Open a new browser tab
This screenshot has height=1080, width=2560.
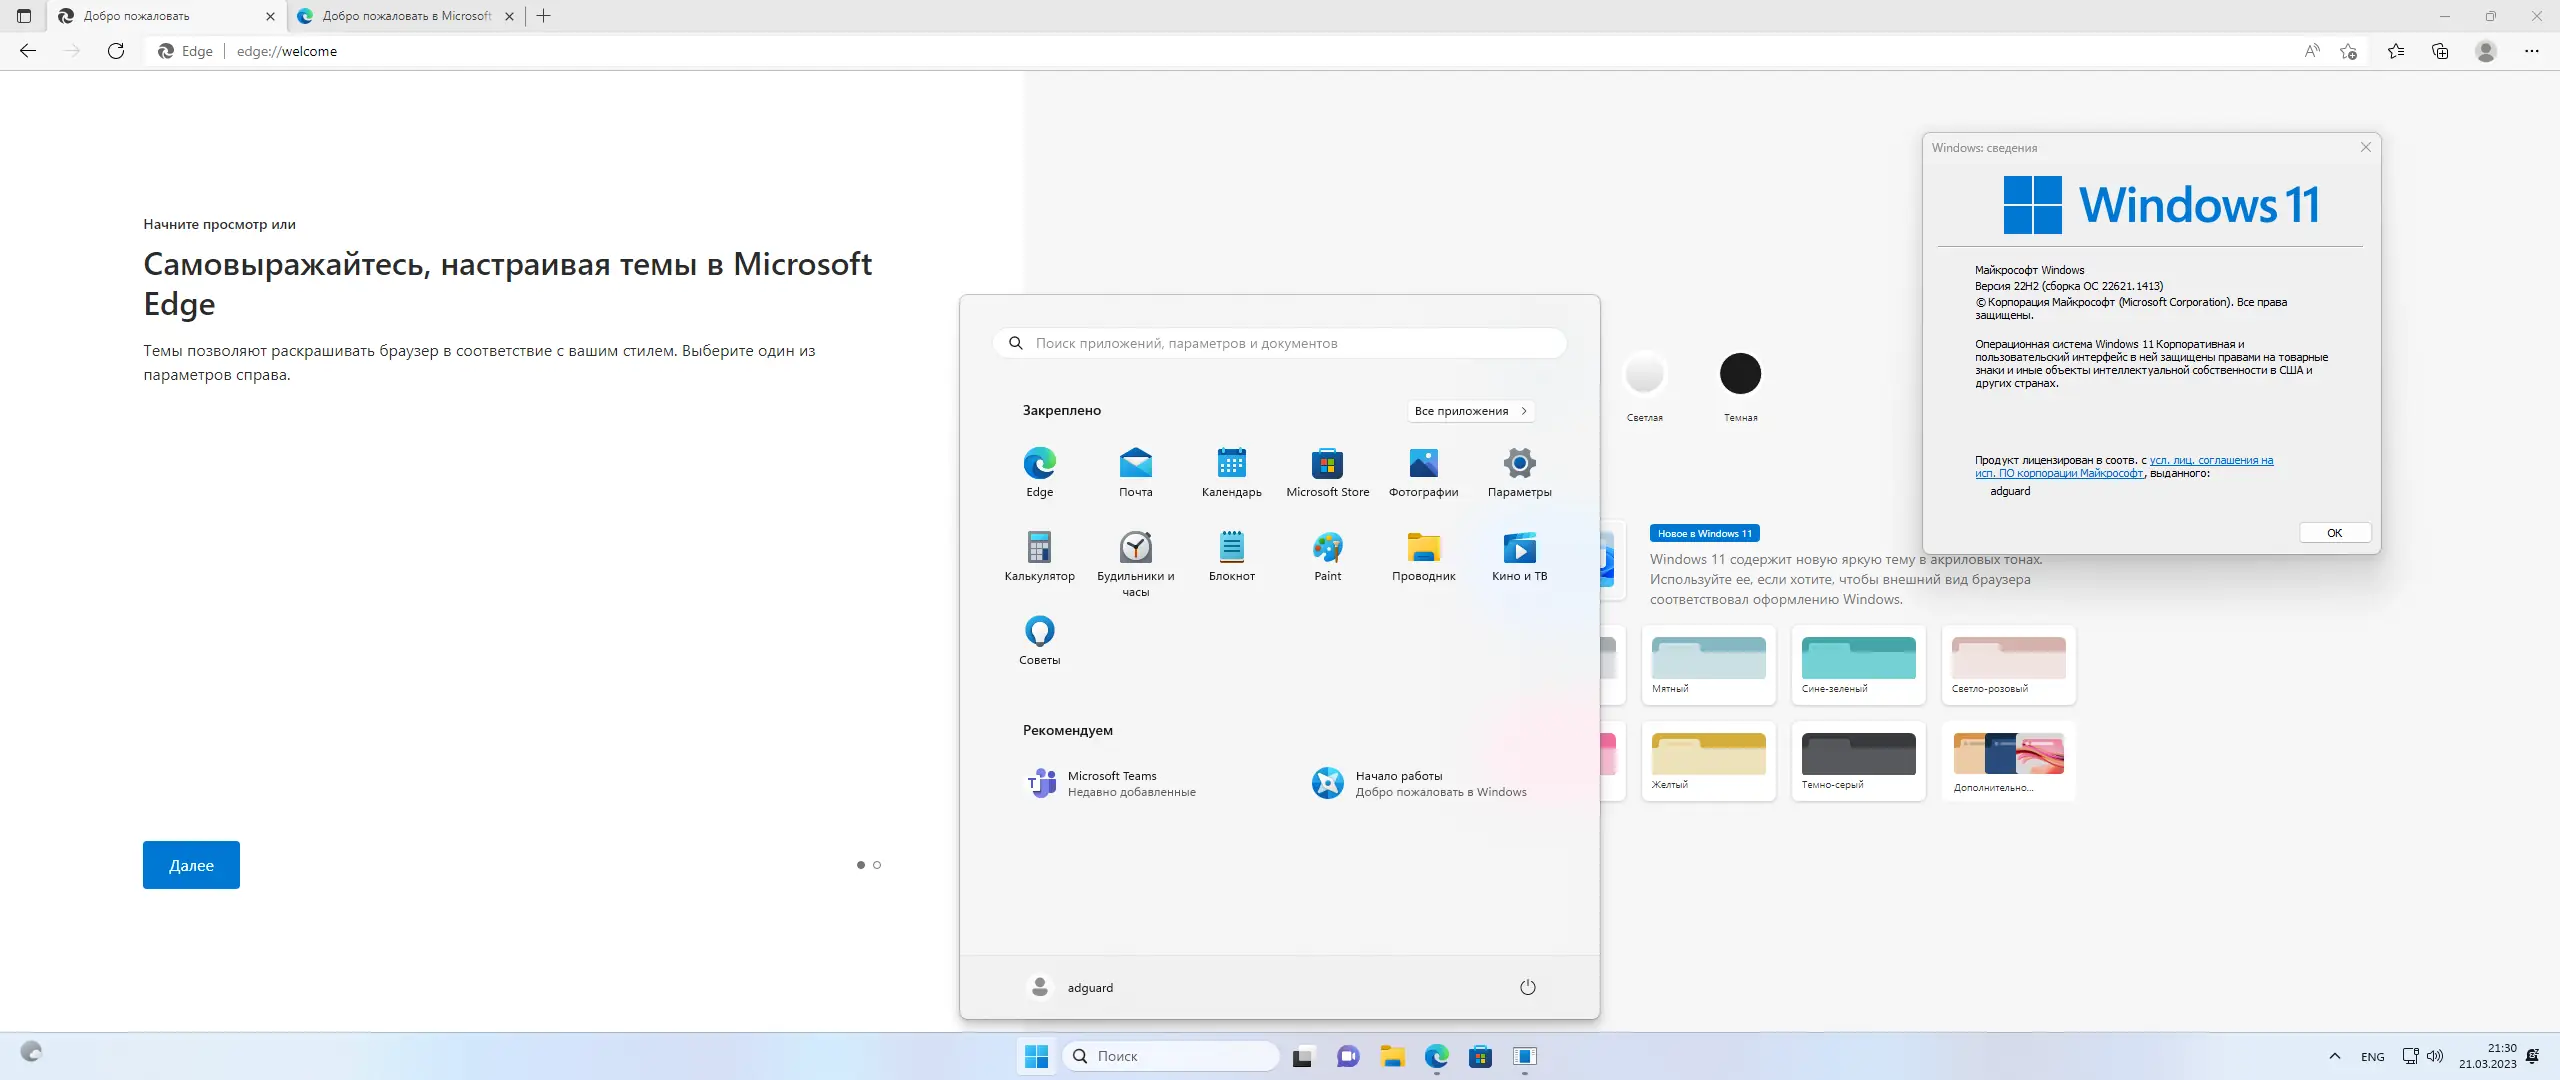[543, 16]
